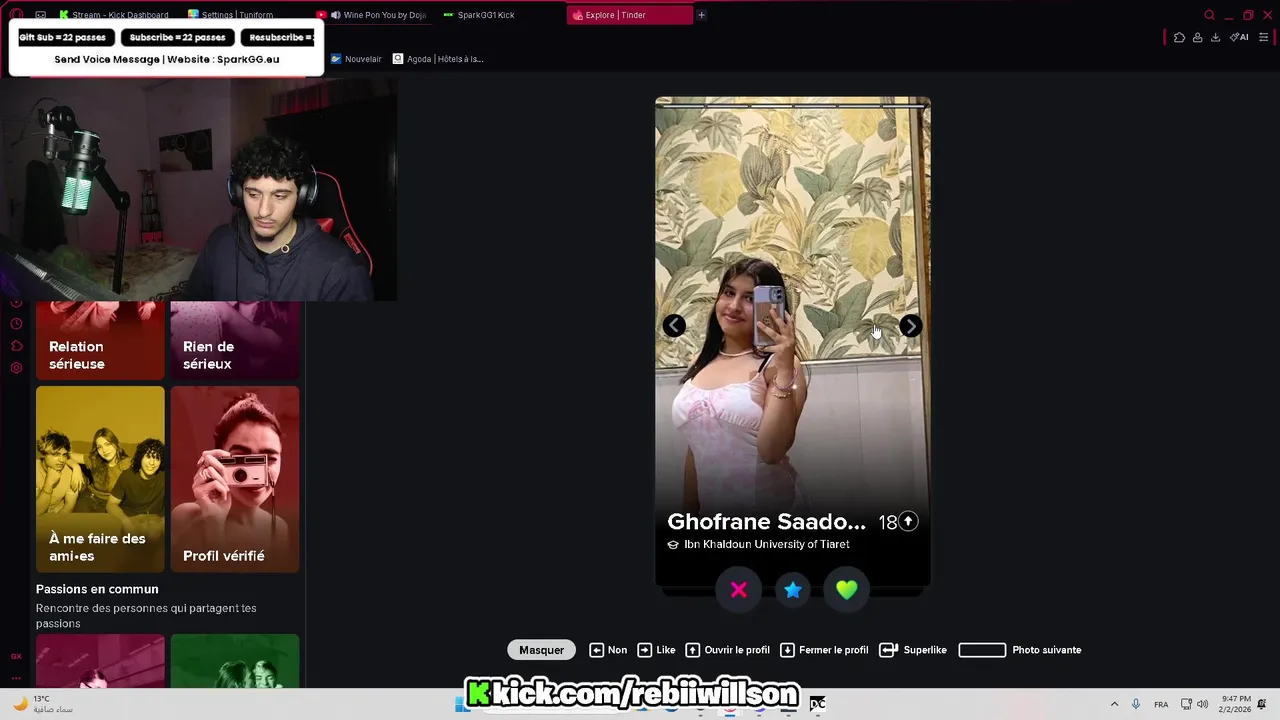Image resolution: width=1280 pixels, height=720 pixels.
Task: Click the blue star Super Like button
Action: tap(793, 590)
